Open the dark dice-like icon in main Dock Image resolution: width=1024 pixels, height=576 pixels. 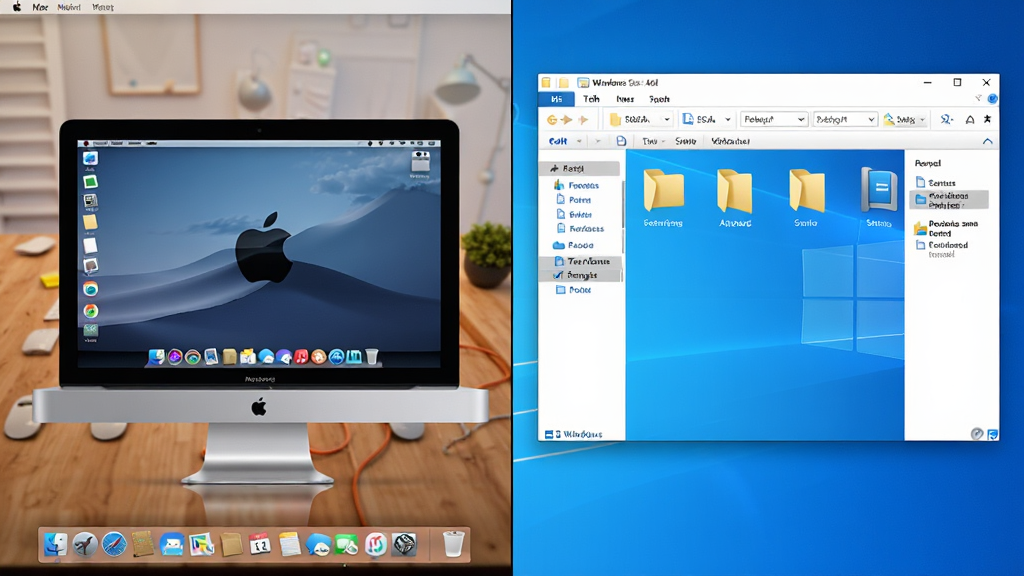(x=404, y=545)
